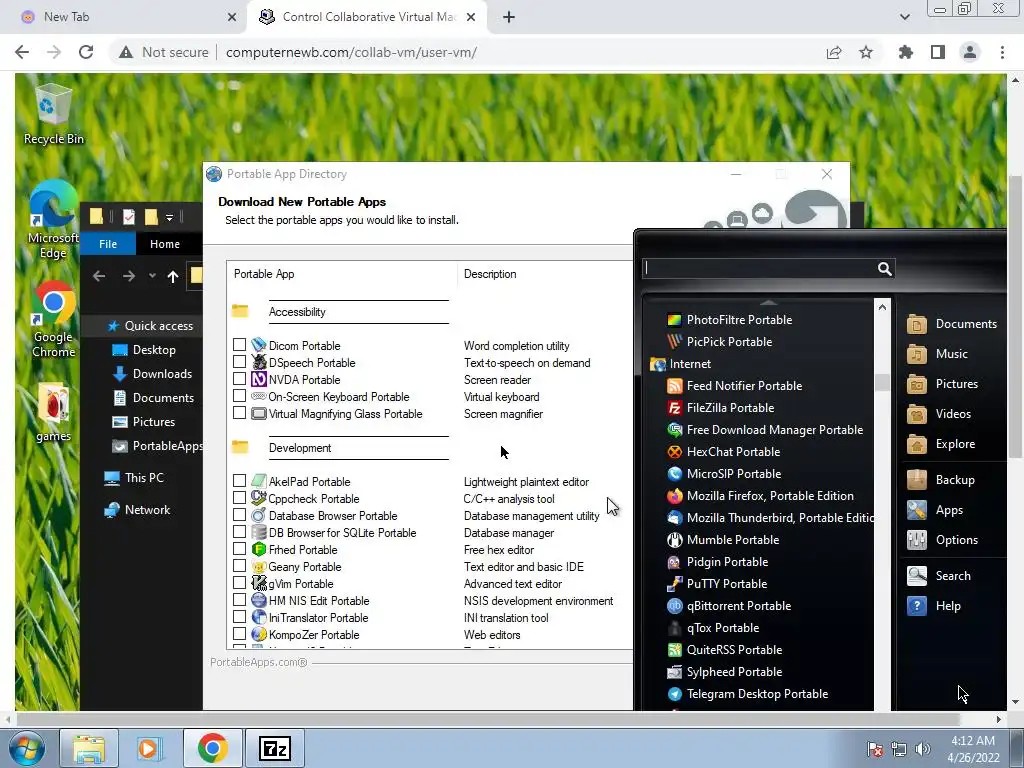Open Backup in PortableApps menu
This screenshot has width=1024, height=768.
pos(941,480)
